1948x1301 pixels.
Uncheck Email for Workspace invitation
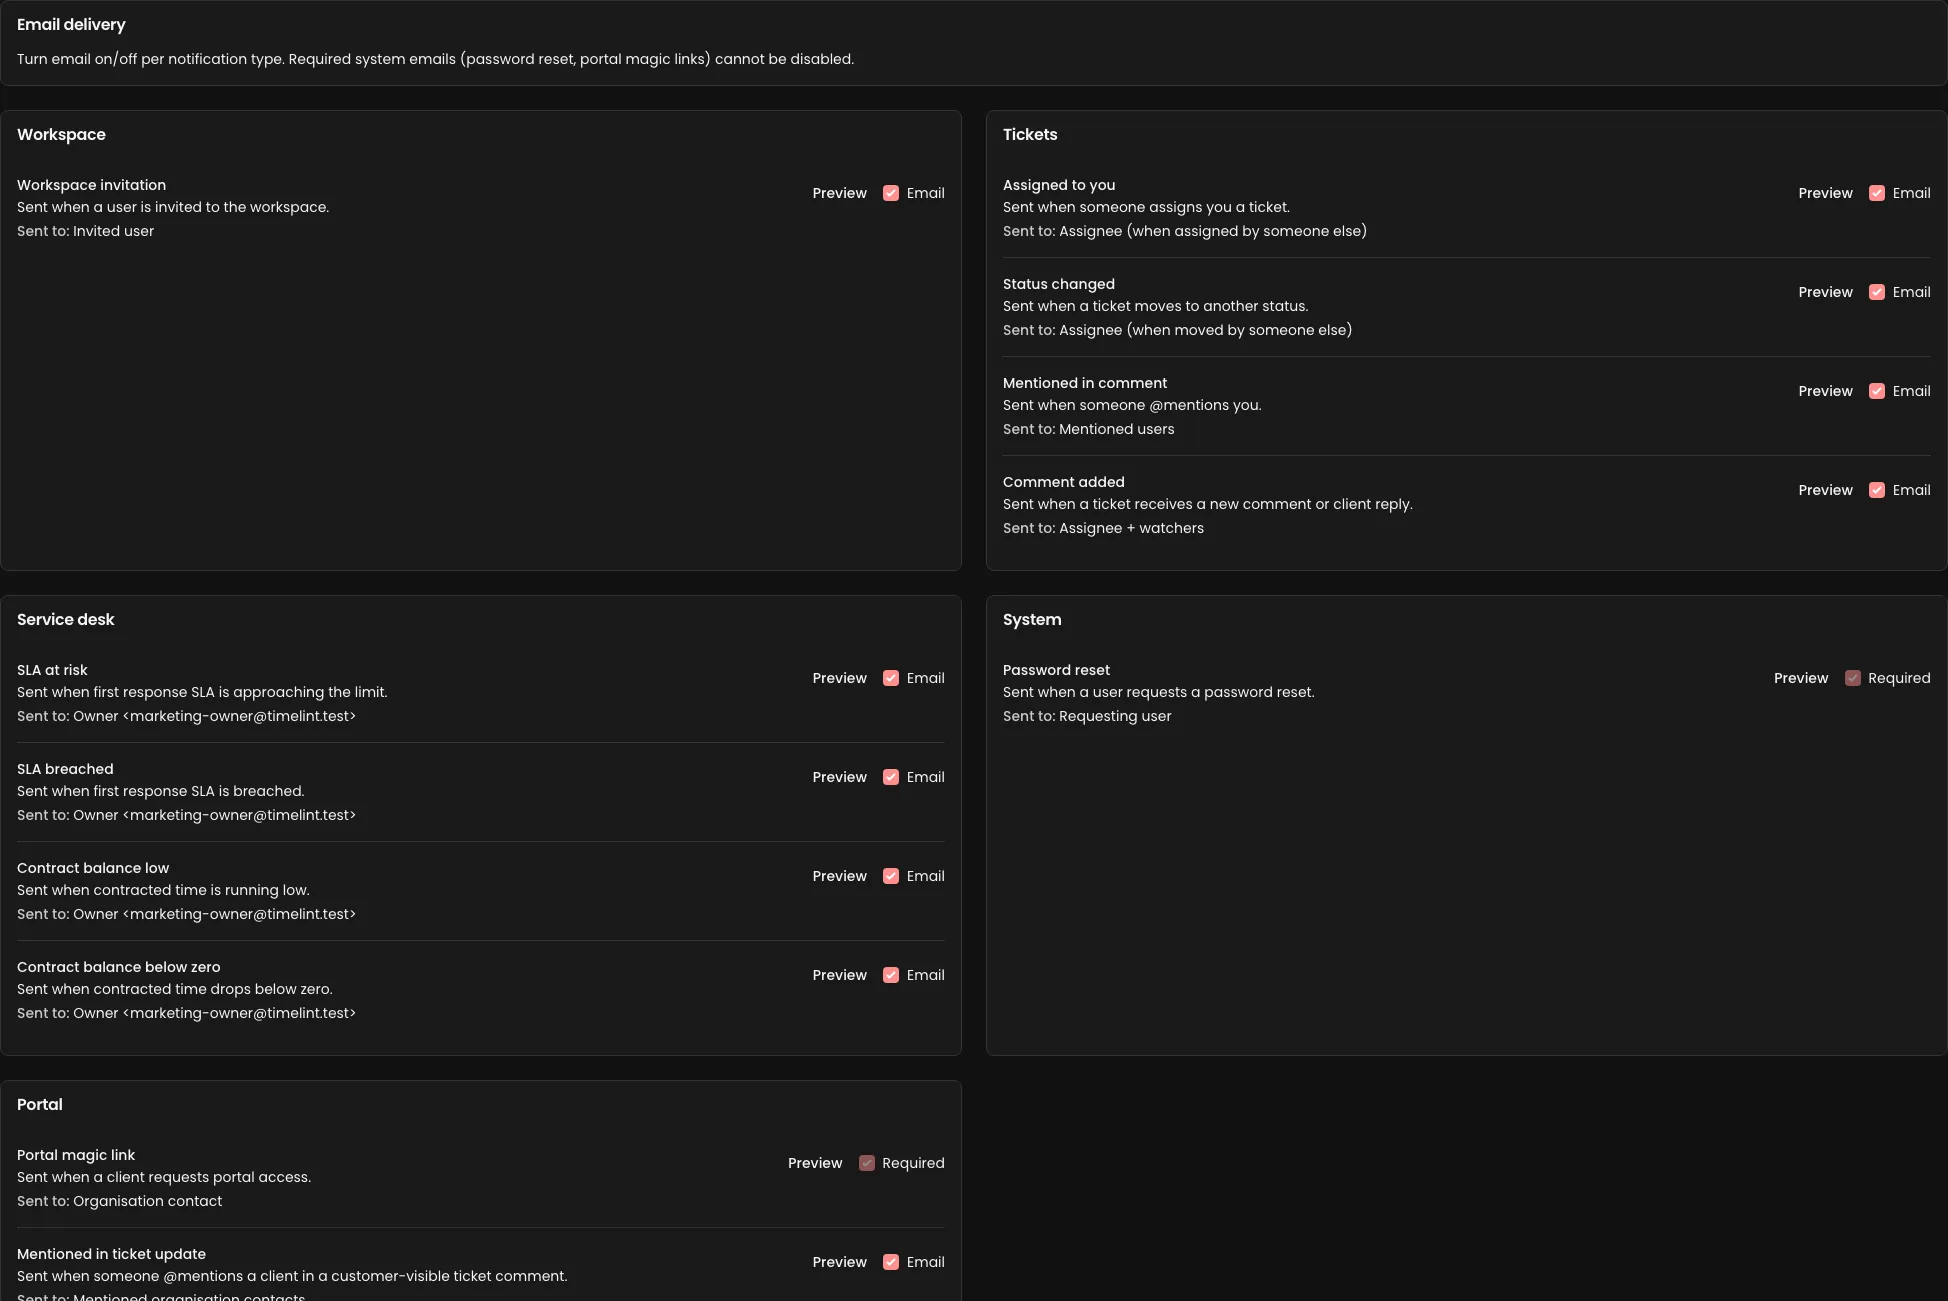click(x=891, y=193)
